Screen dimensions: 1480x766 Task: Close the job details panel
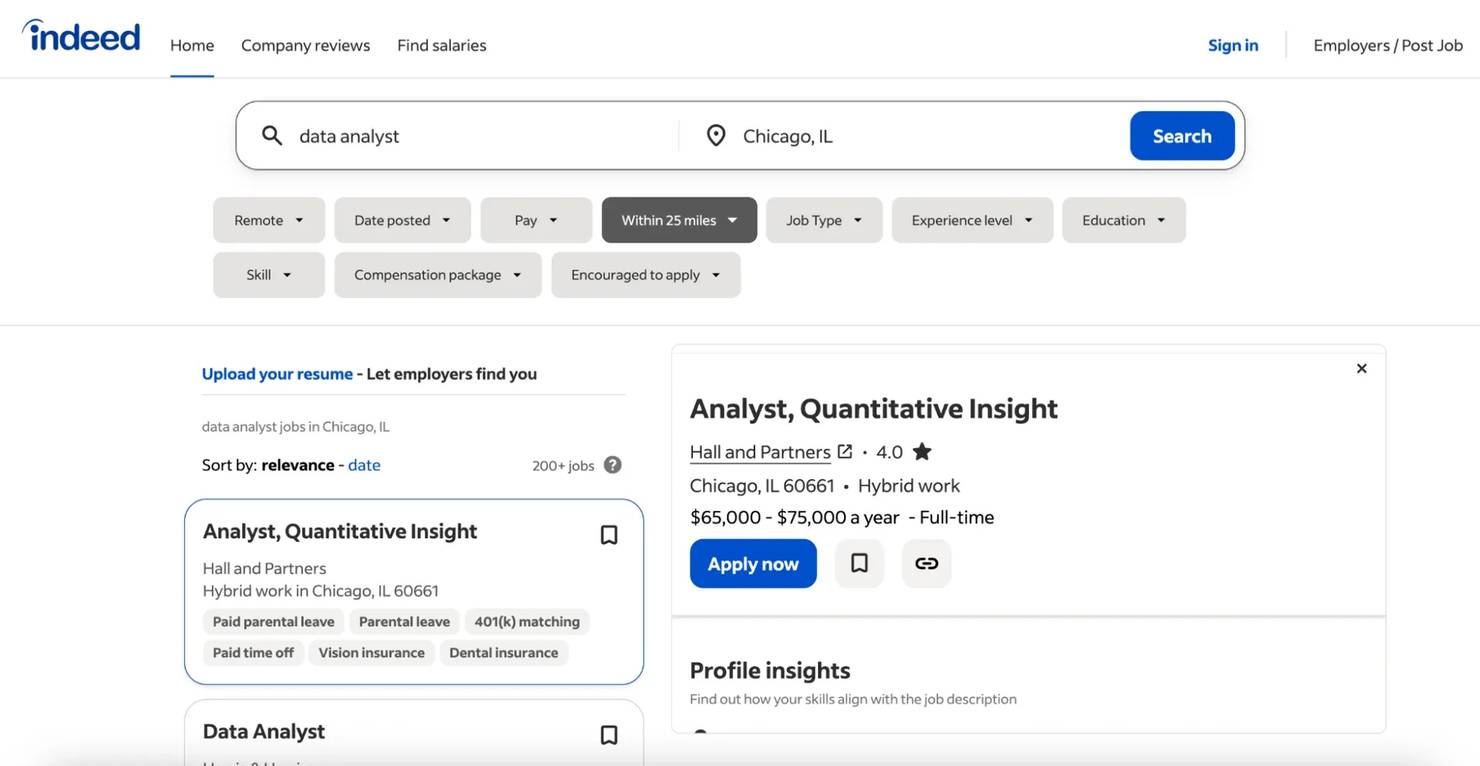[1361, 369]
